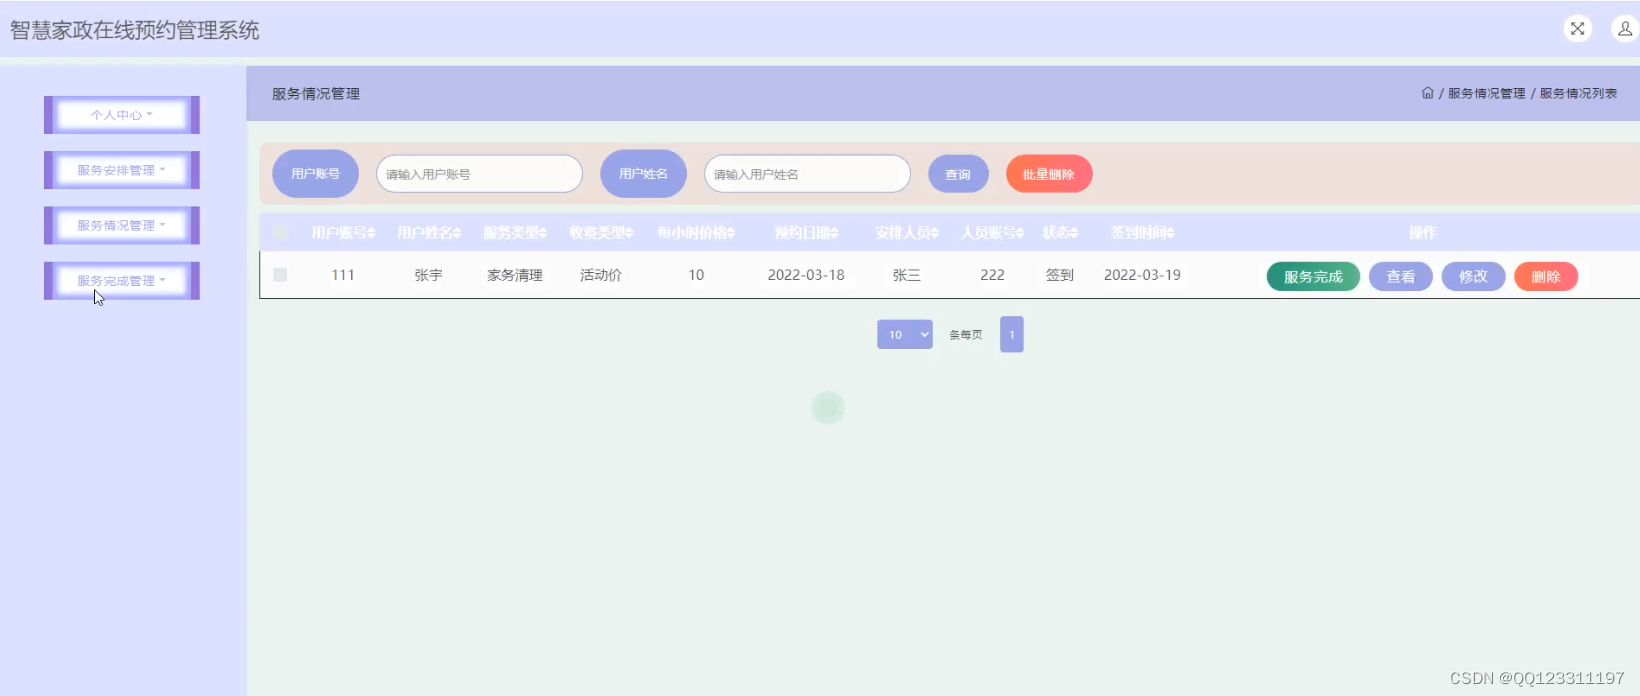Screen dimensions: 1640x696
Task: Click the 签到 status cell
Action: click(1060, 275)
